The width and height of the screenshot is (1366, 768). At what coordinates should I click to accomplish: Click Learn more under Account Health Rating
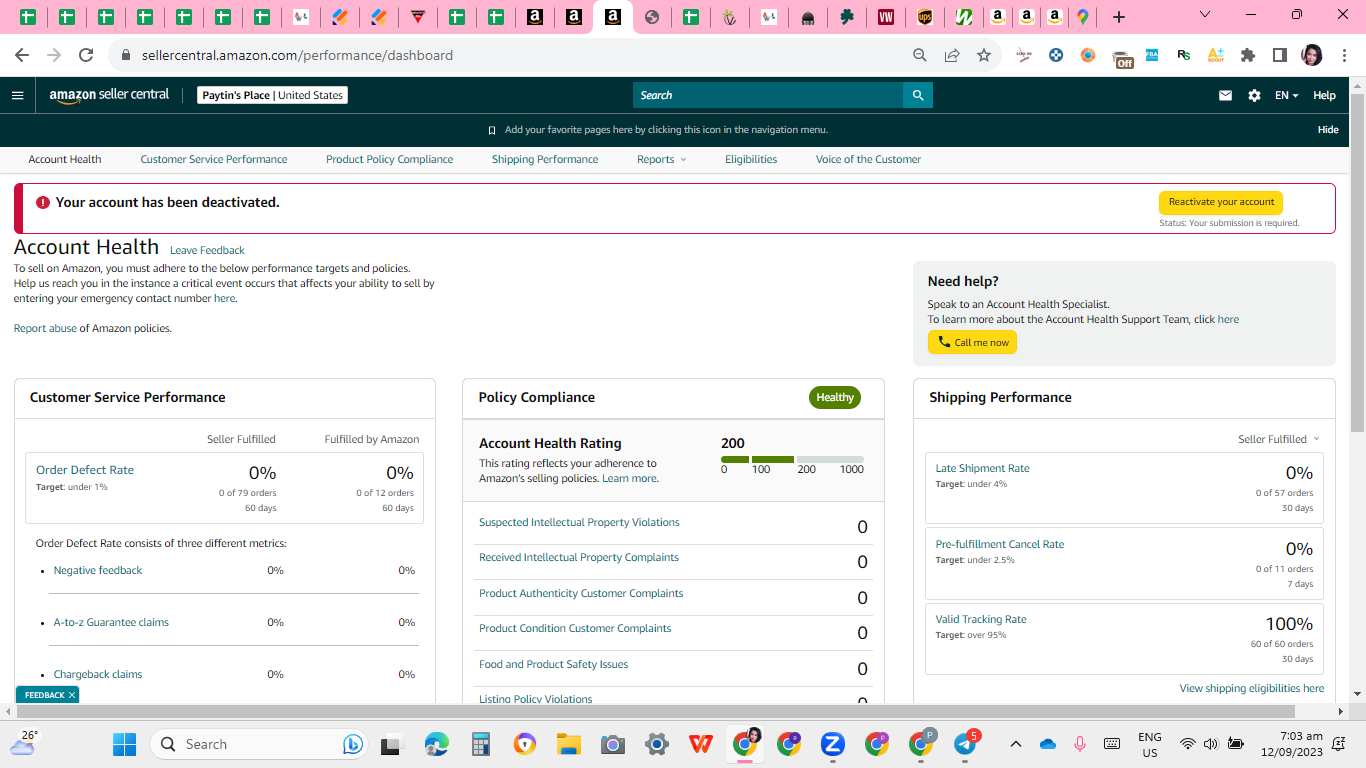[x=630, y=478]
